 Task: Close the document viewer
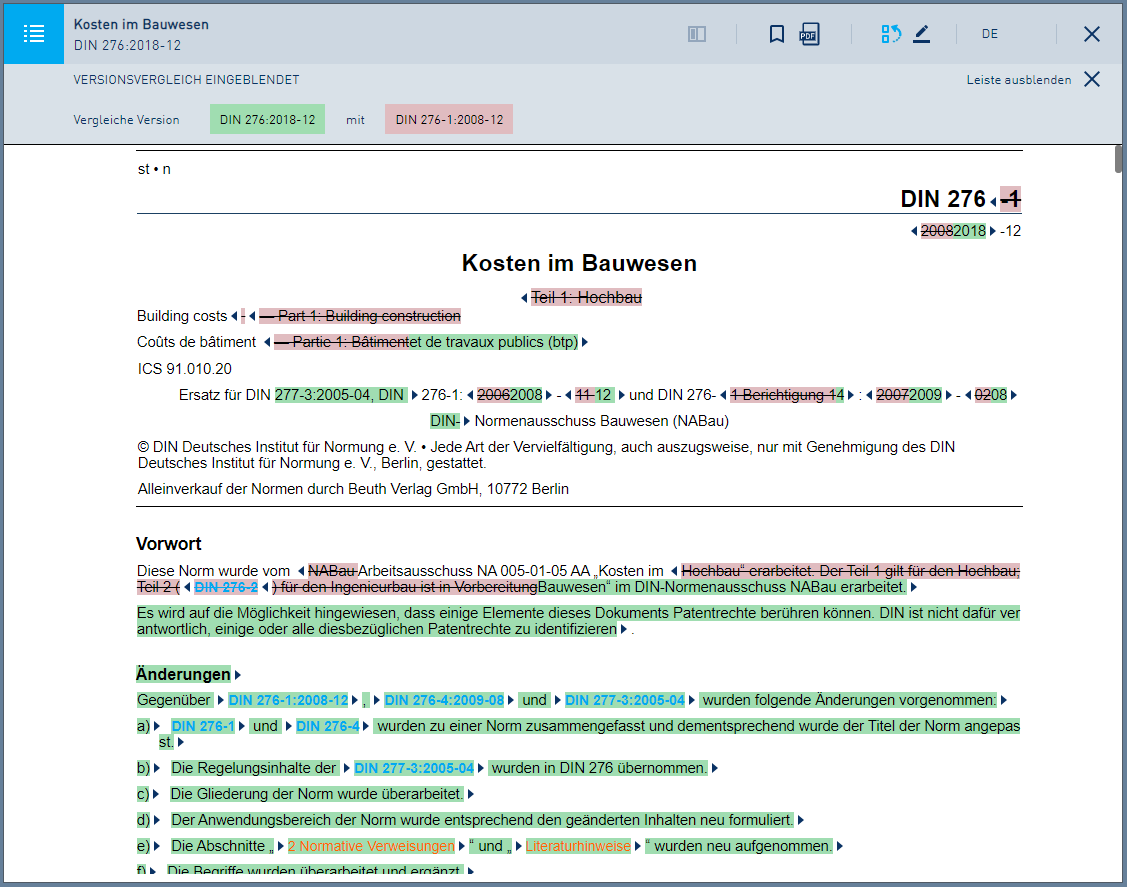point(1092,34)
